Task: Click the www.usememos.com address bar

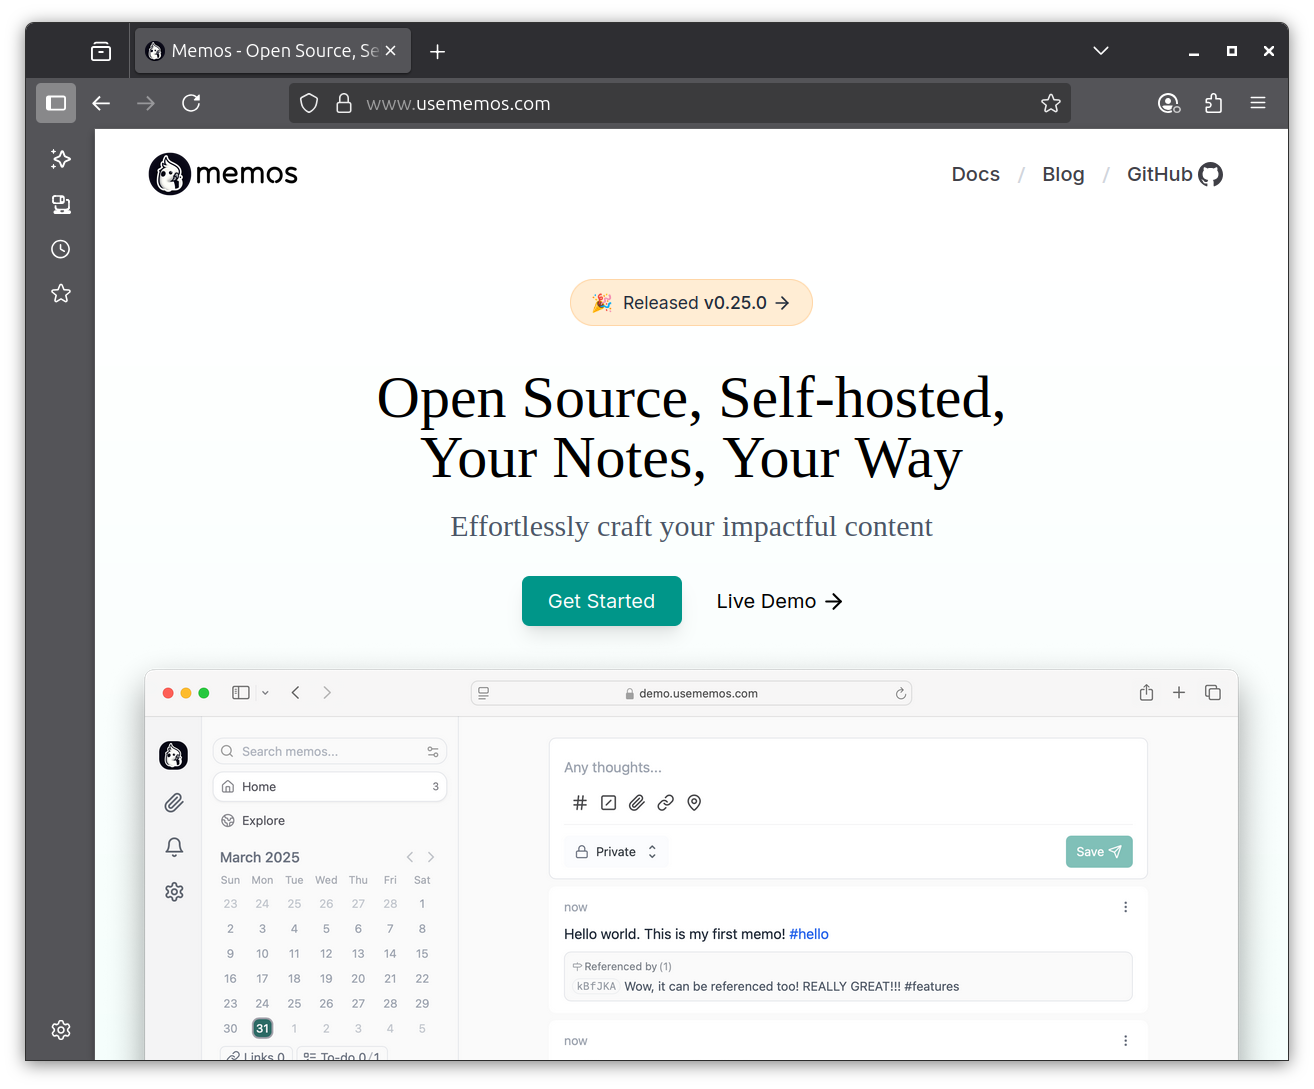Action: point(679,103)
